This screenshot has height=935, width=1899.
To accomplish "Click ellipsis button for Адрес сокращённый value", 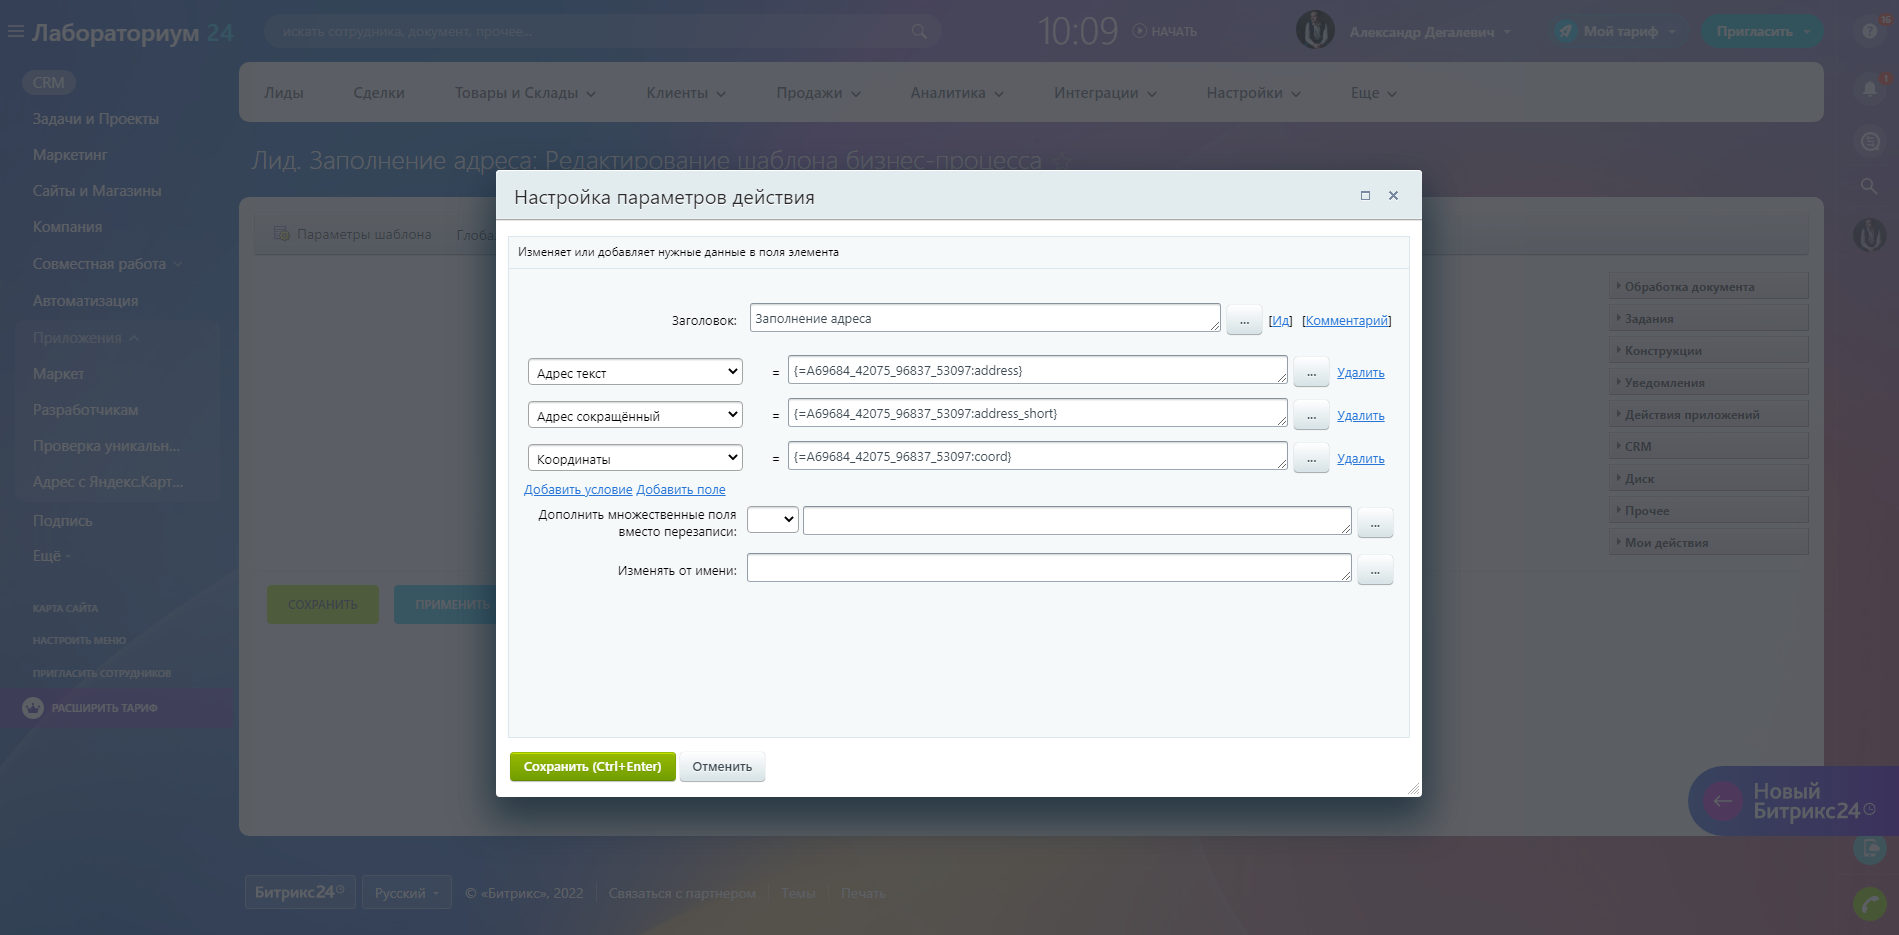I will [1311, 416].
